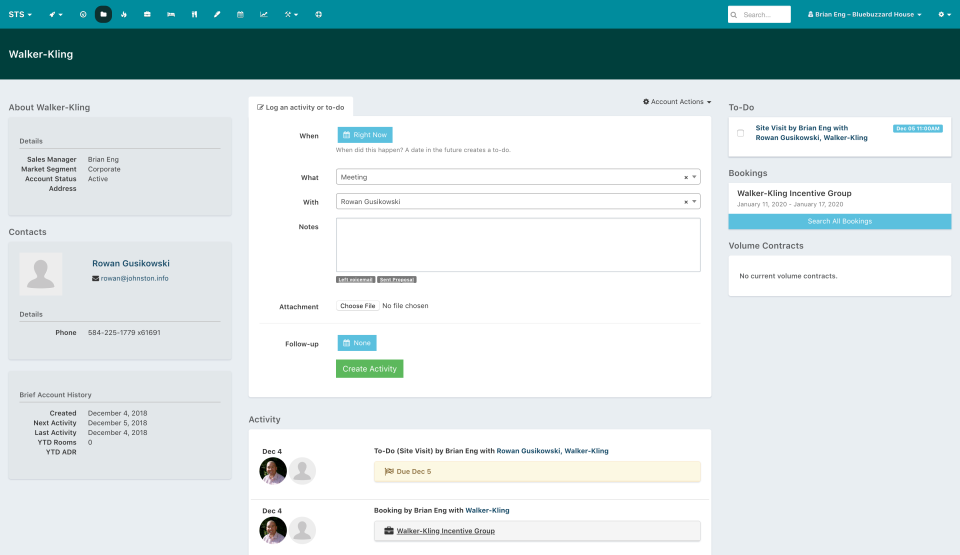Image resolution: width=960 pixels, height=555 pixels.
Task: Click 'No current volume contracts.' text
Action: [788, 276]
